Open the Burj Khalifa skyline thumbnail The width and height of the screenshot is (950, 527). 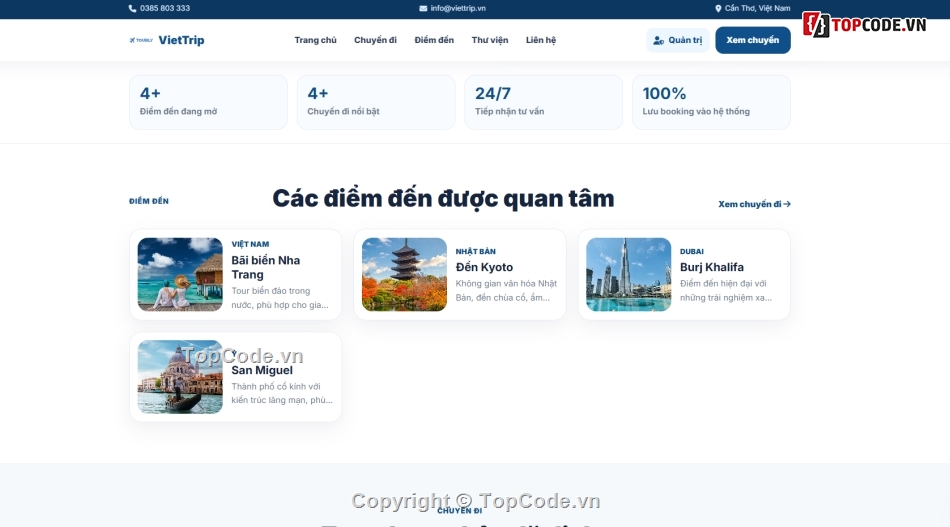coord(628,274)
